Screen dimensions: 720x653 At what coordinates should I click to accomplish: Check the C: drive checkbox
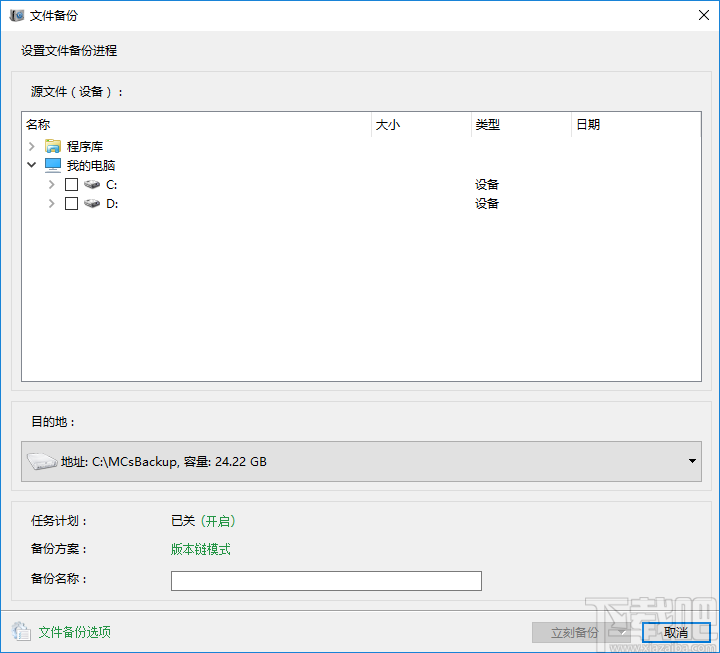(x=71, y=185)
